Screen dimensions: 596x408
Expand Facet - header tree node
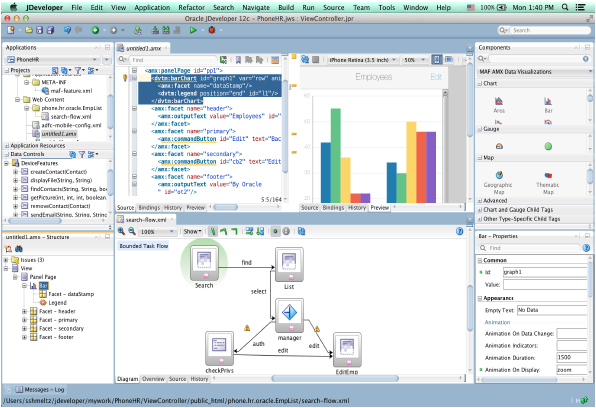tap(24, 311)
